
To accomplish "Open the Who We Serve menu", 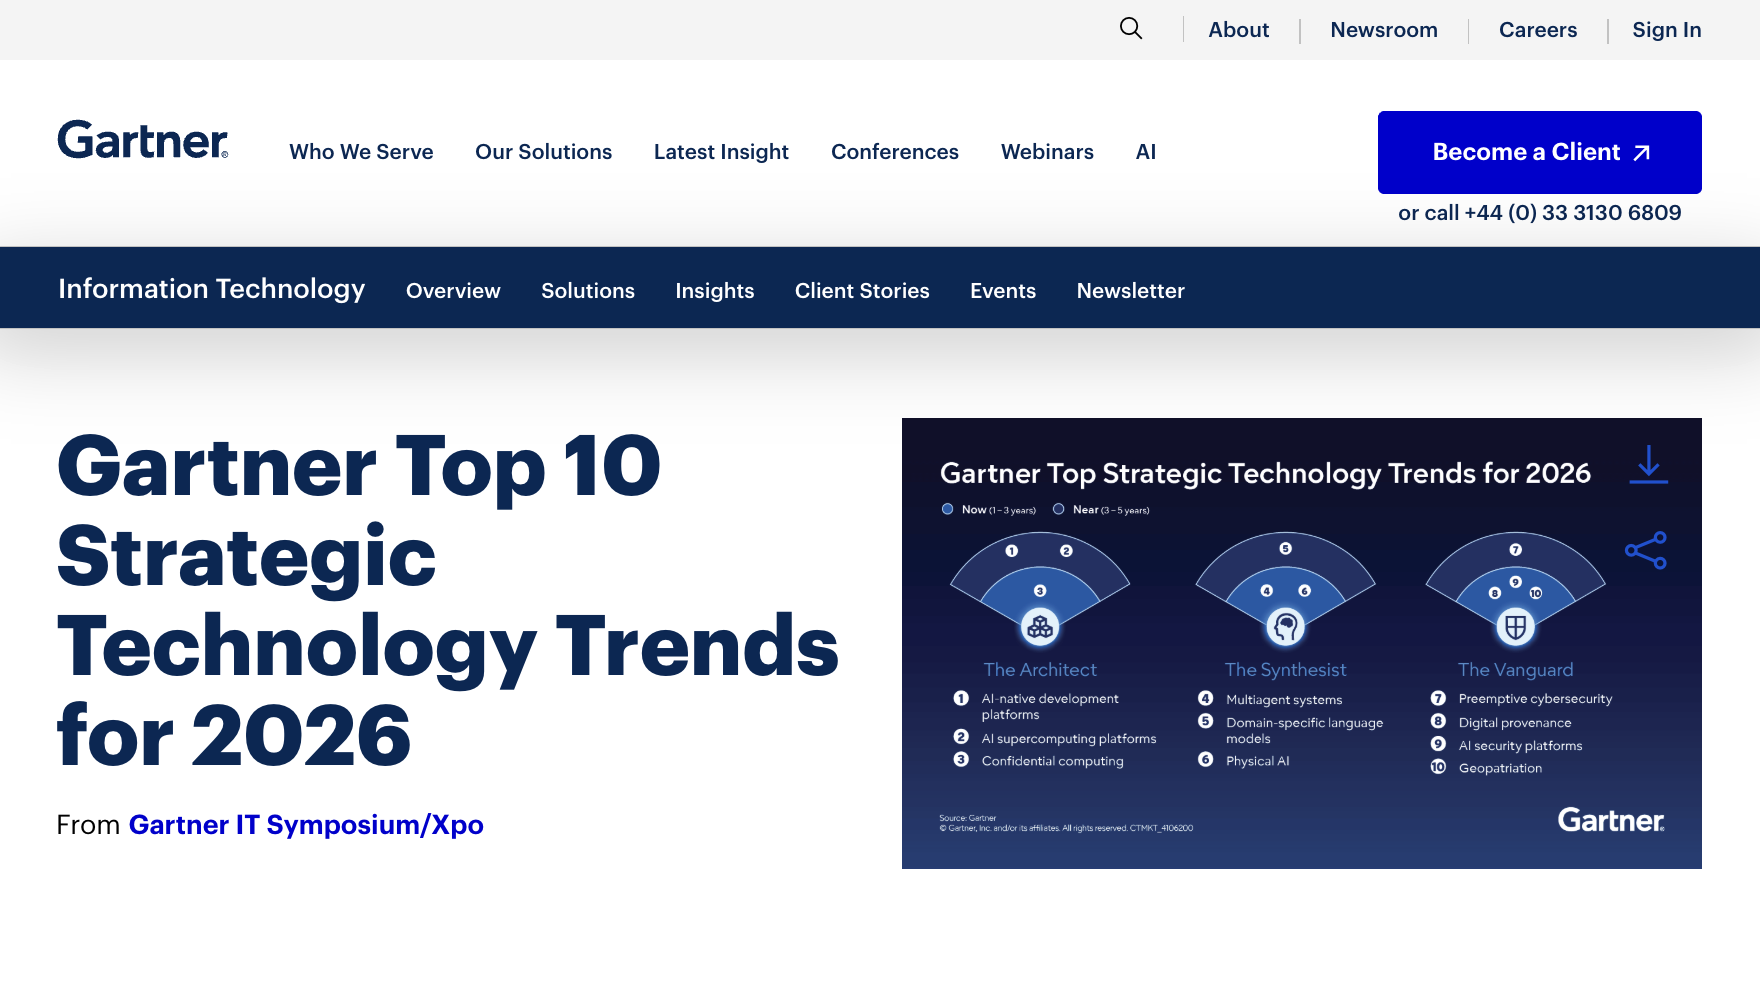I will (x=361, y=152).
